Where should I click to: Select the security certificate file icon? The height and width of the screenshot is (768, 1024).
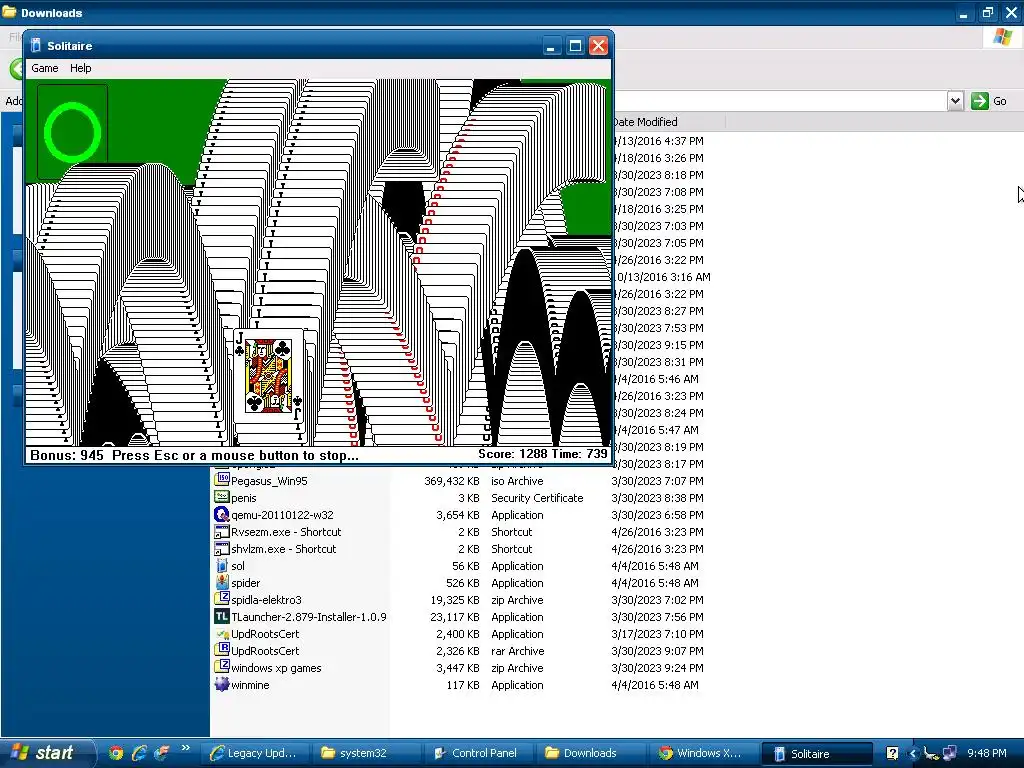tap(222, 497)
